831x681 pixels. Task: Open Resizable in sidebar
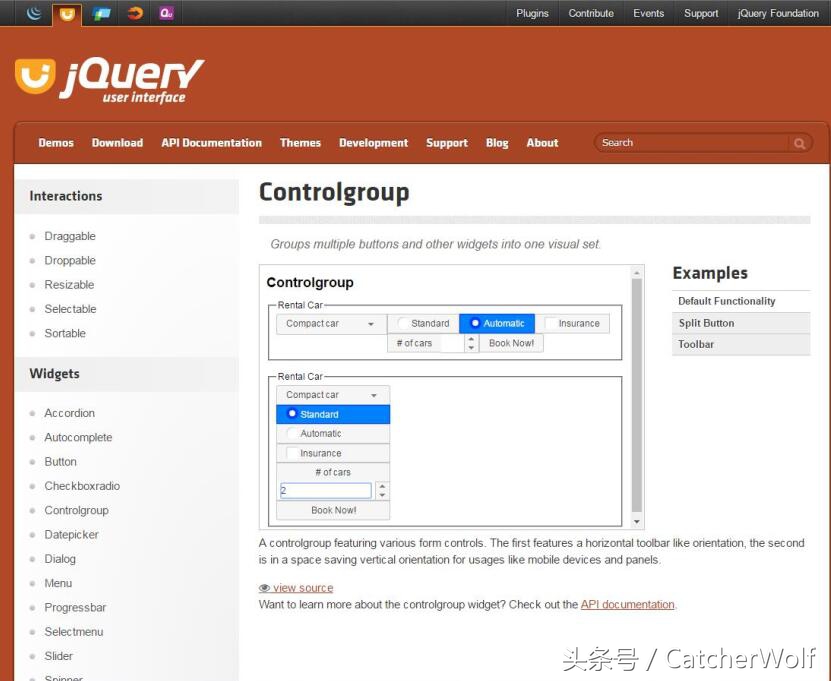click(x=69, y=285)
